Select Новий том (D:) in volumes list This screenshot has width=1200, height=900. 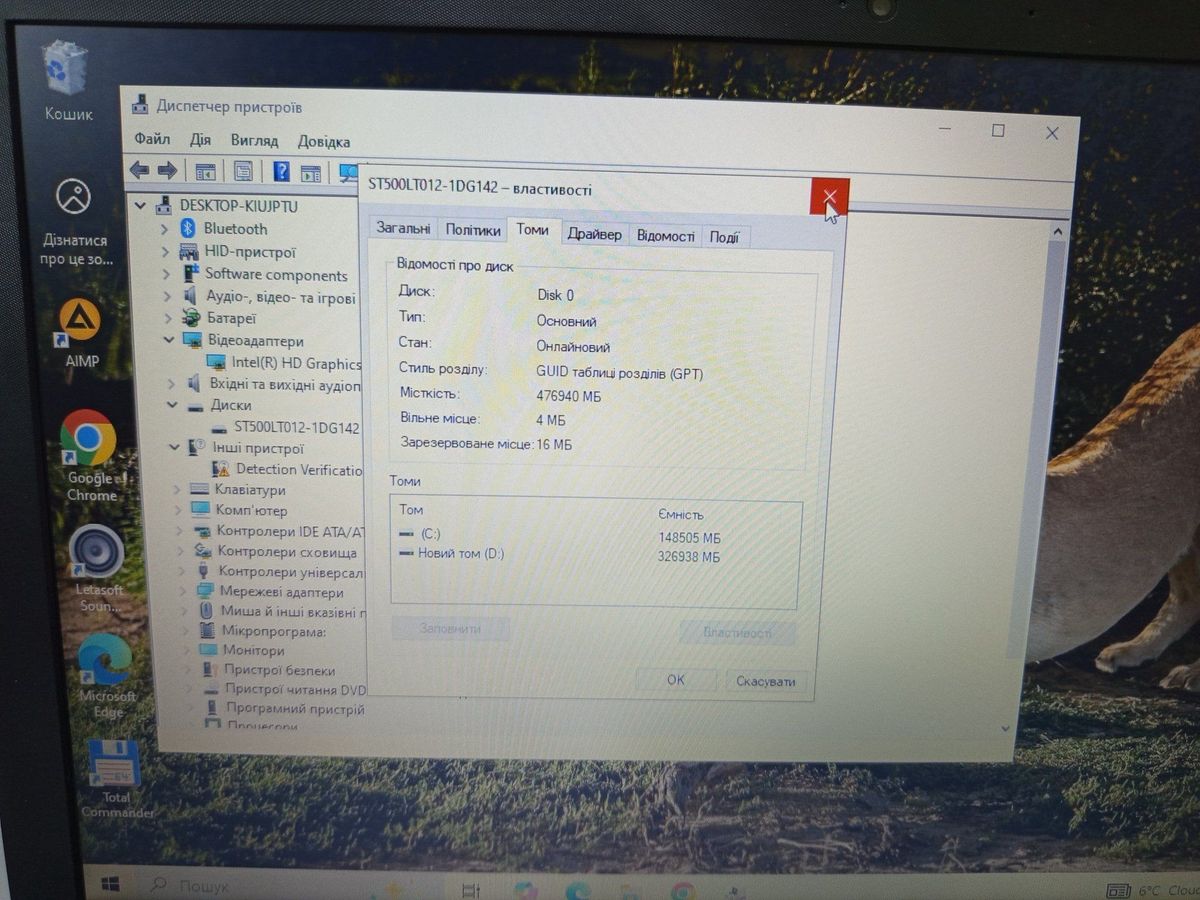pyautogui.click(x=460, y=554)
